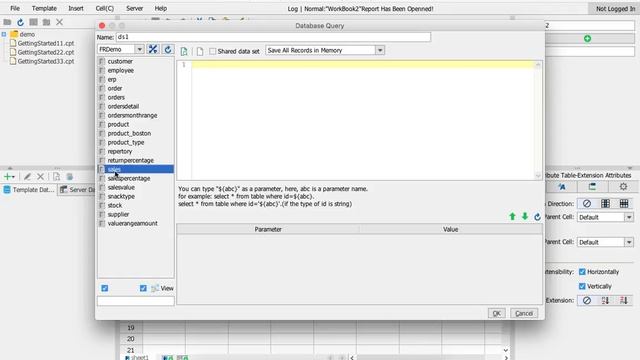Click the X delete icon in file toolbar
The image size is (640, 360).
59,22
